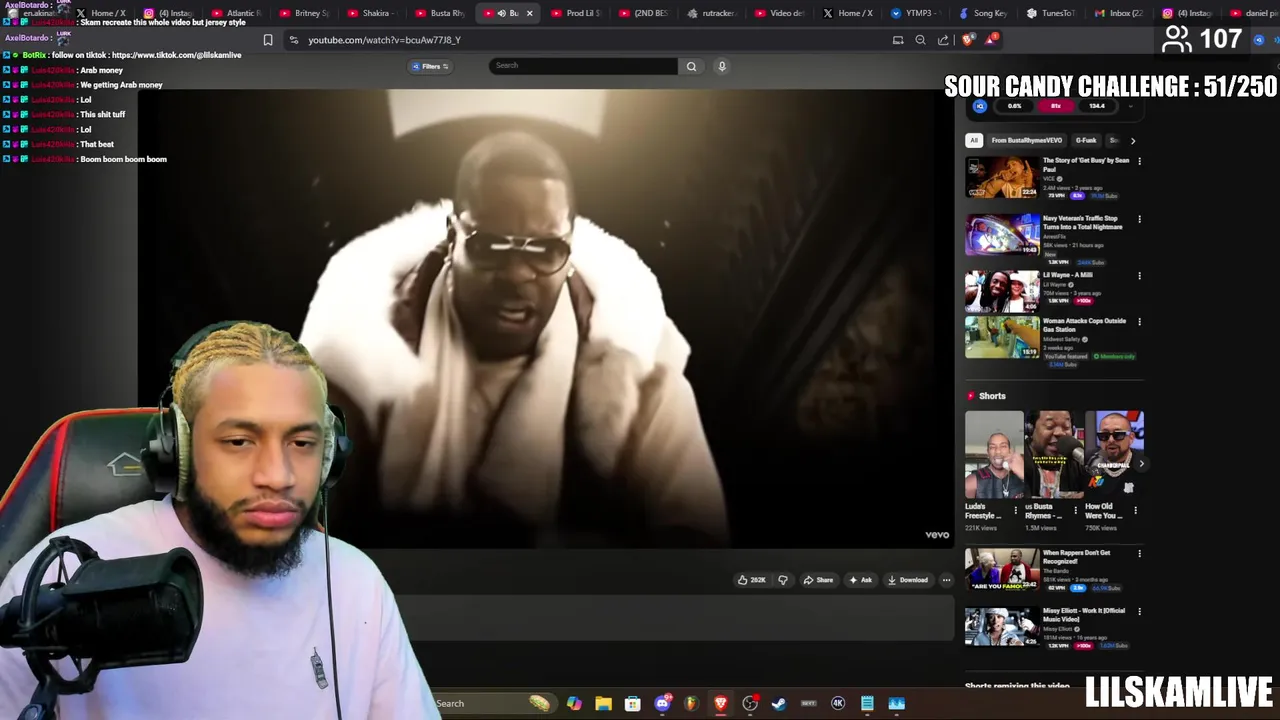Open Notepad from the taskbar
Viewport: 1280px width, 720px height.
coord(867,704)
